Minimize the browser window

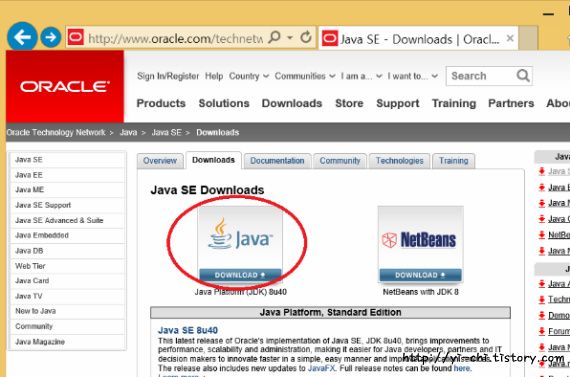click(x=548, y=14)
